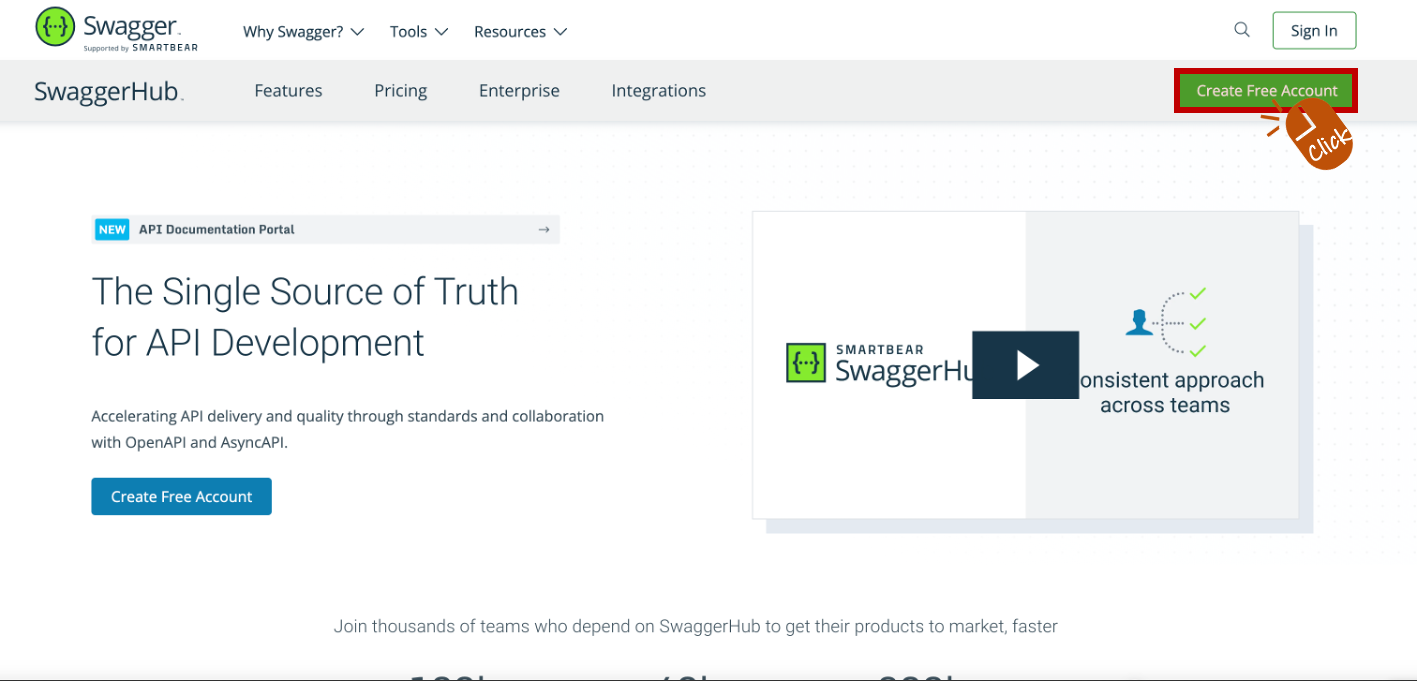
Task: Click the arrow on the API Documentation Portal banner
Action: pyautogui.click(x=544, y=230)
